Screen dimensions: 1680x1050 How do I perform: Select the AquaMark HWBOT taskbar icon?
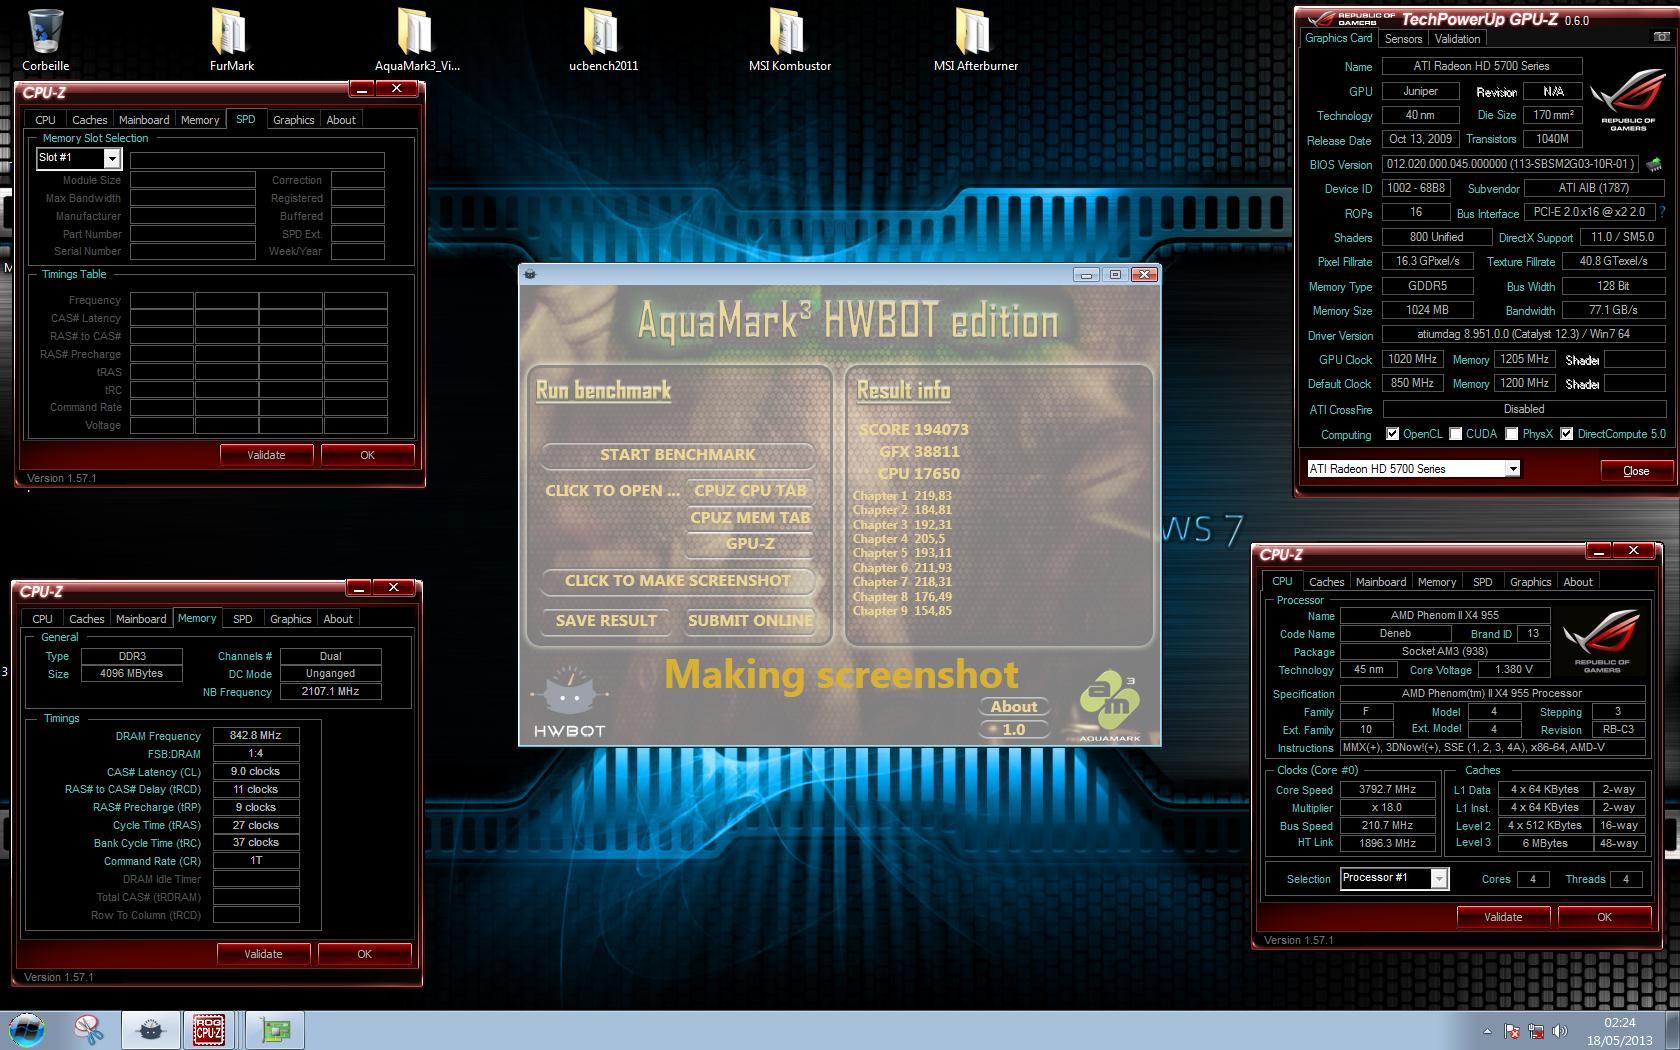click(x=151, y=1029)
